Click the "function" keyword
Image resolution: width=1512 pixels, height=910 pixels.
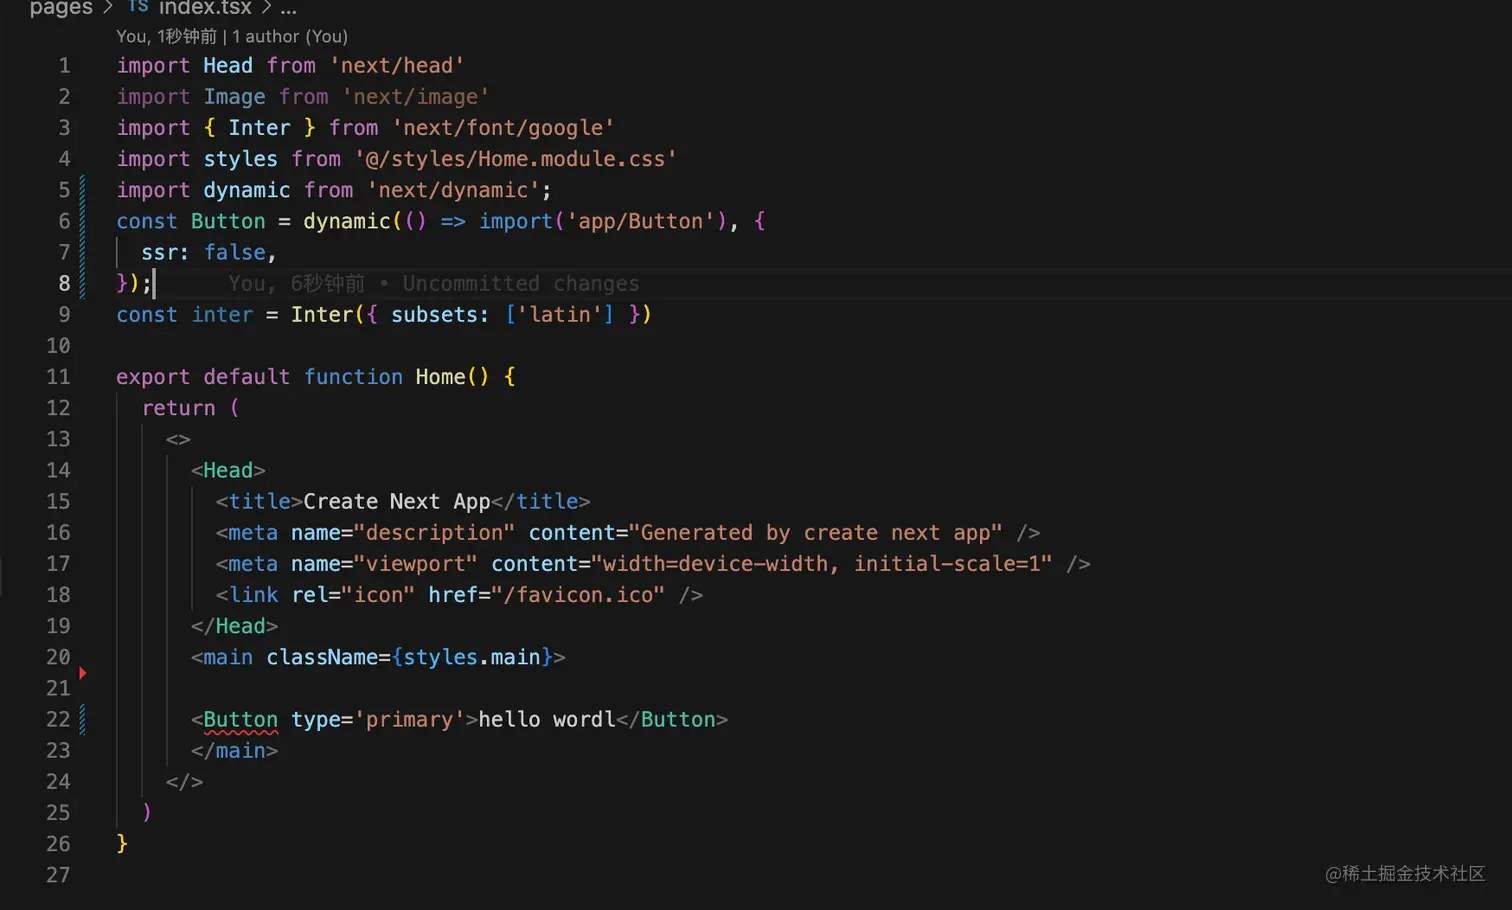(353, 377)
